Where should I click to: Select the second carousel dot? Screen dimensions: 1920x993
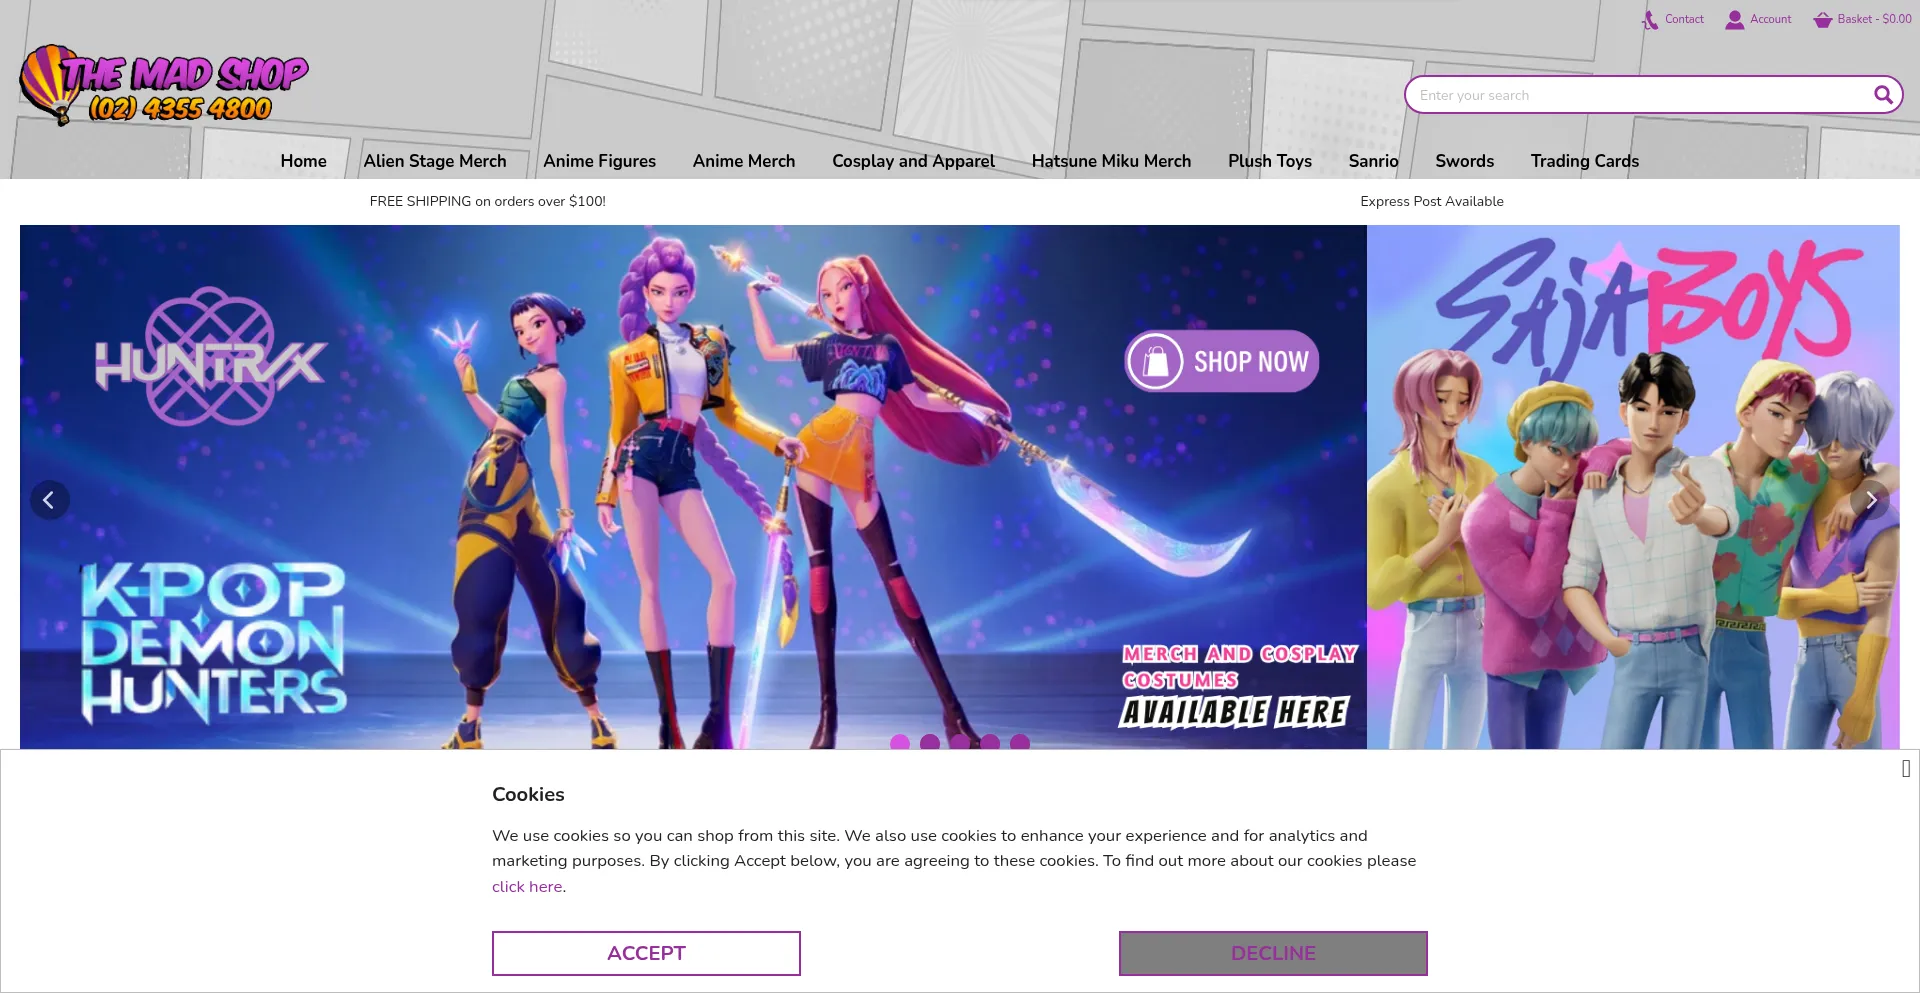(x=930, y=742)
